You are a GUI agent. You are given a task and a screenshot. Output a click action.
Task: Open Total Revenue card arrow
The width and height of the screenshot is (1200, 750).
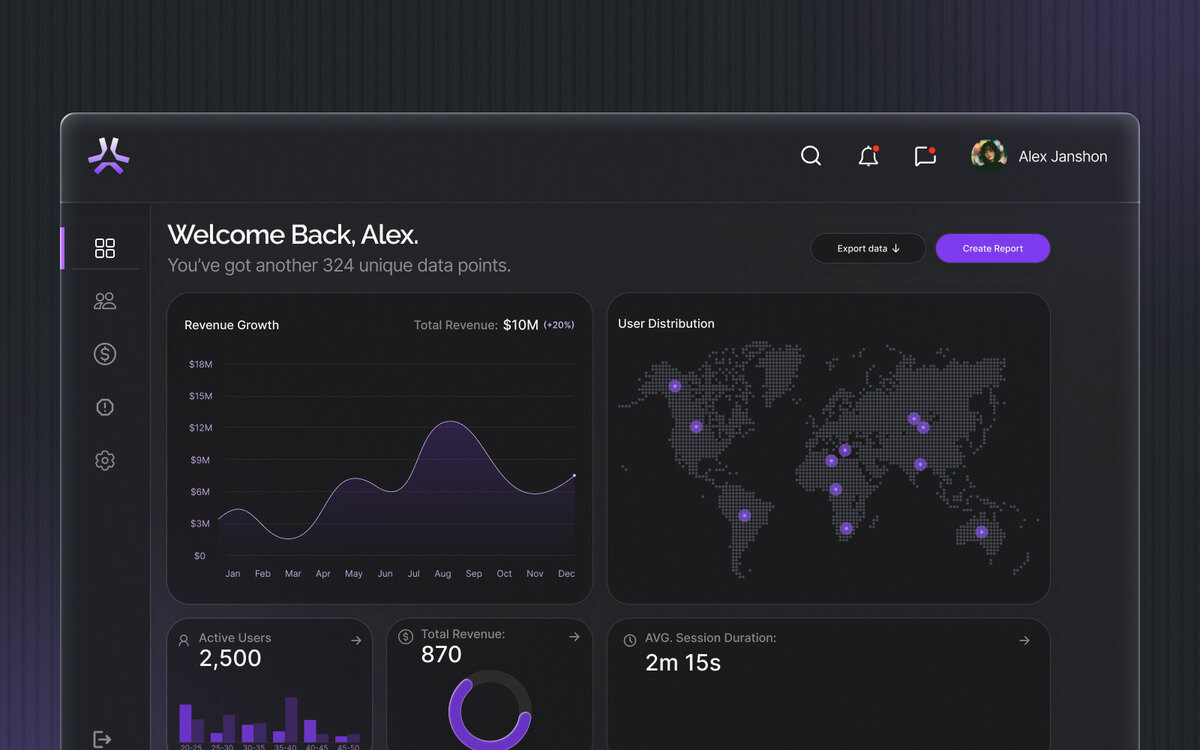click(x=574, y=637)
